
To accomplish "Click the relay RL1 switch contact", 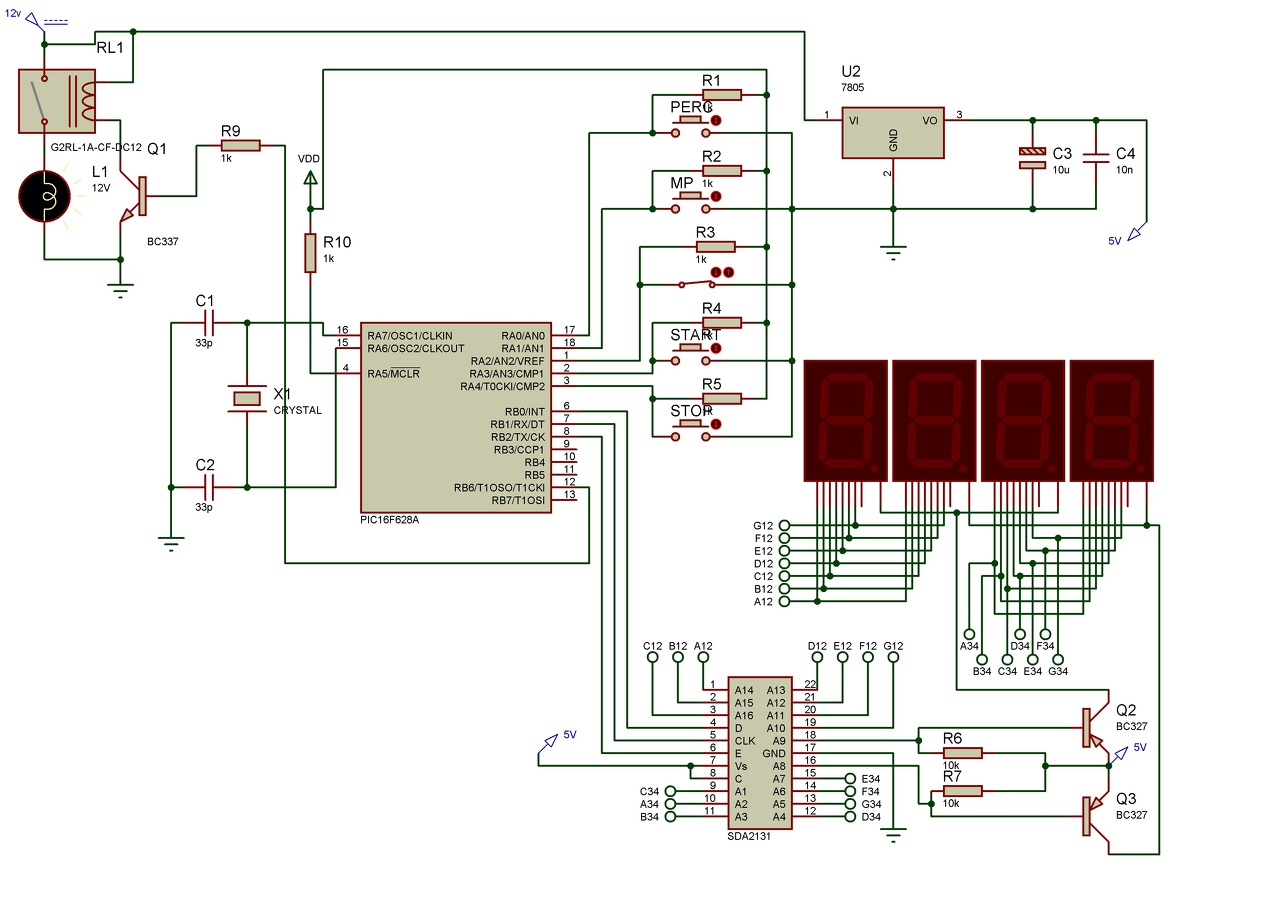I will point(39,100).
